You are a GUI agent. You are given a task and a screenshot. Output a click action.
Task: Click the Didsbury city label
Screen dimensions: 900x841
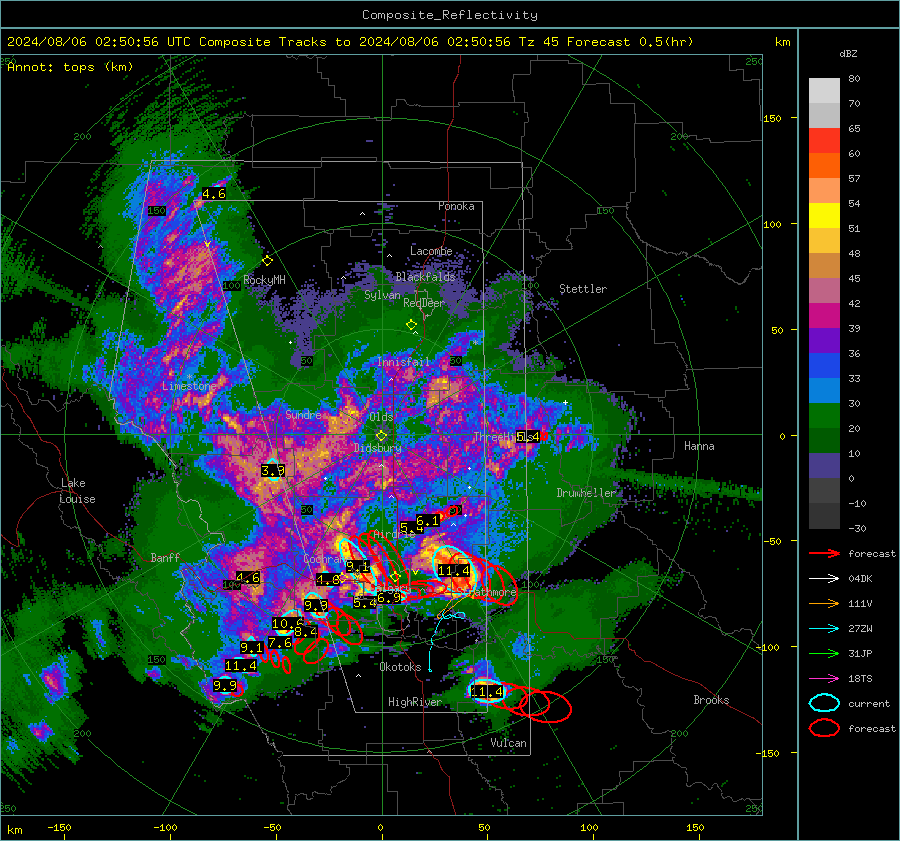(x=378, y=448)
